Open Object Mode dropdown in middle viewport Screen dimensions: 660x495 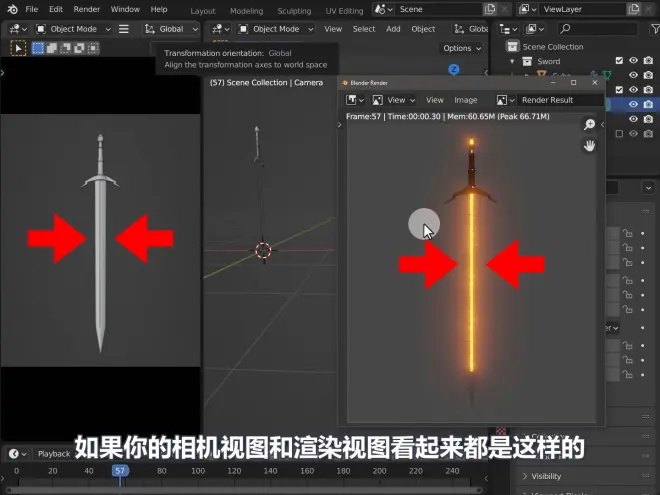pyautogui.click(x=276, y=29)
